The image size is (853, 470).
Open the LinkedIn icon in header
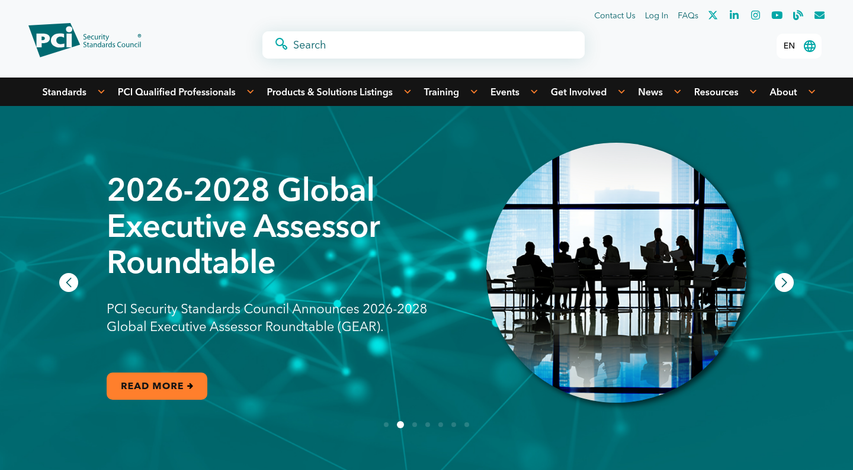(734, 15)
